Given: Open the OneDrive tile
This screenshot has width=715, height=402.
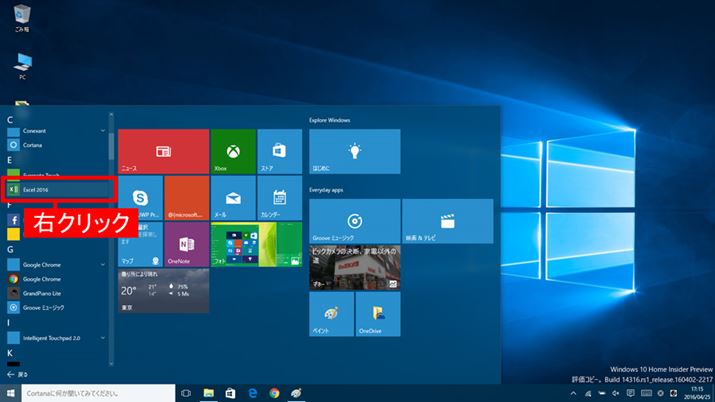Looking at the screenshot, I should pos(377,313).
